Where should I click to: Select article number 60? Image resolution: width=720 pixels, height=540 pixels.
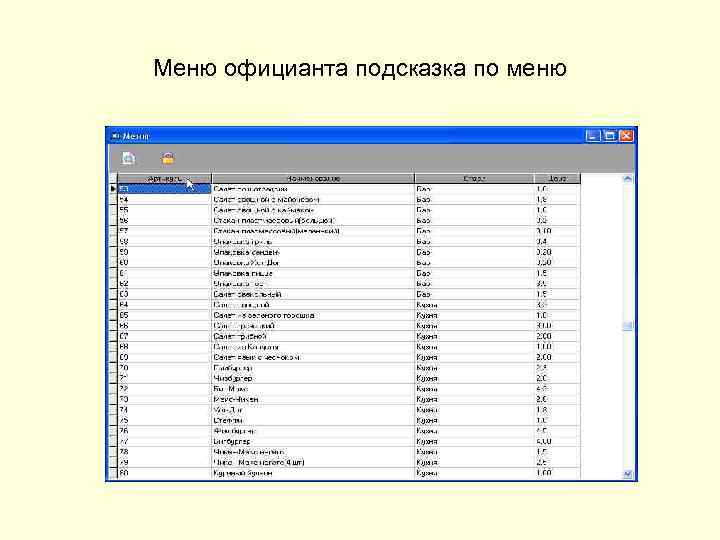pyautogui.click(x=164, y=263)
